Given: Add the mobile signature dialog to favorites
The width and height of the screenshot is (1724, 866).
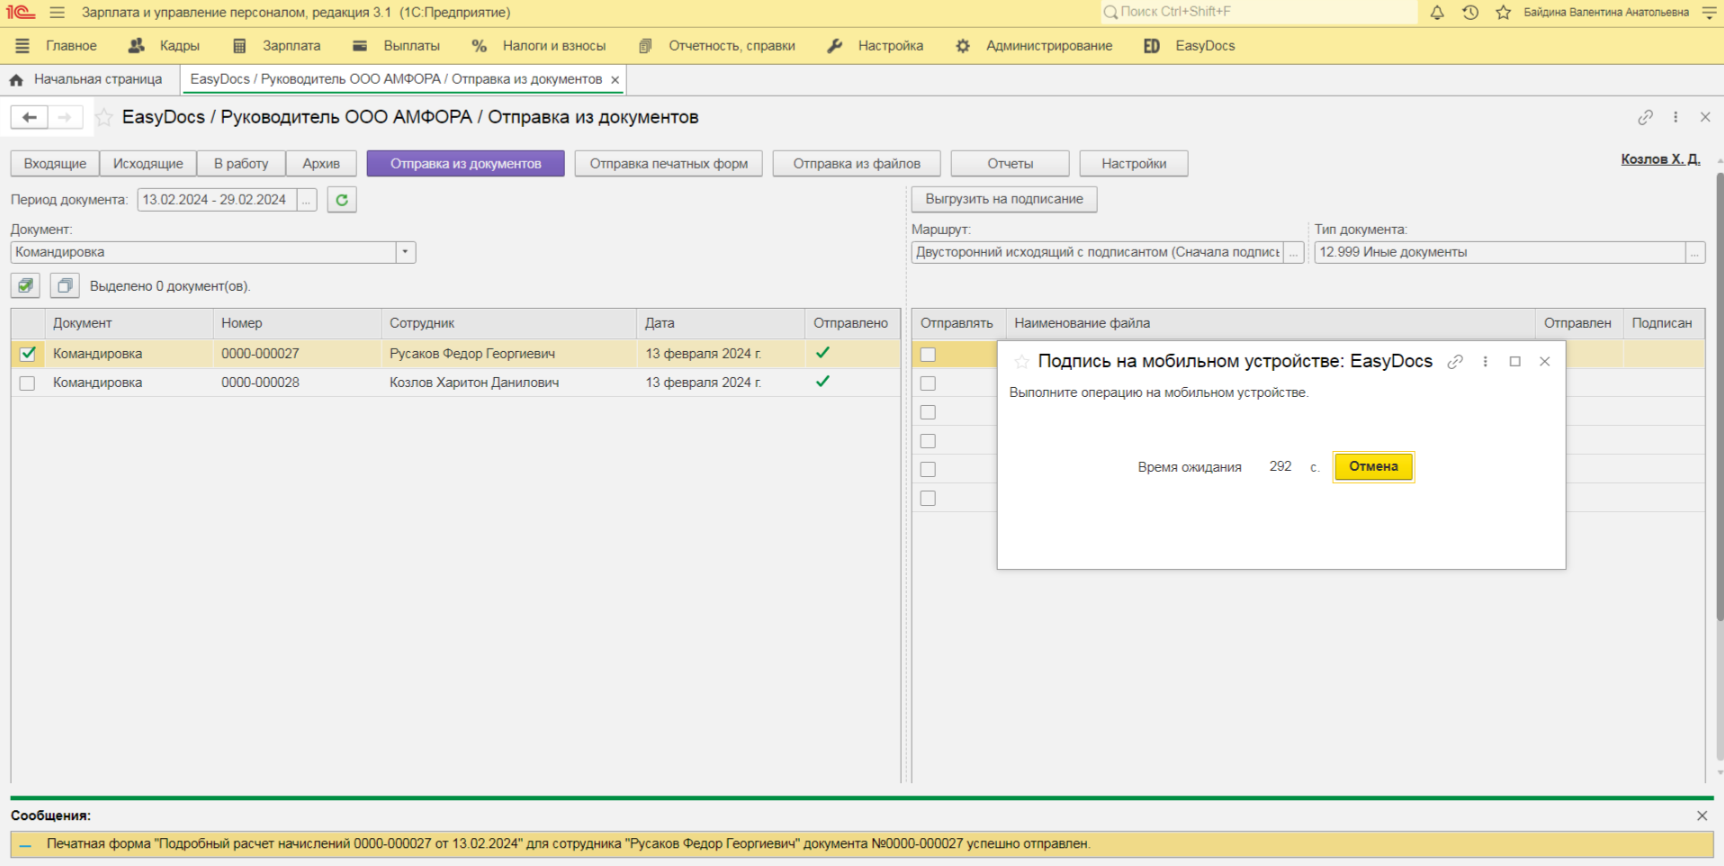Looking at the screenshot, I should (1021, 362).
